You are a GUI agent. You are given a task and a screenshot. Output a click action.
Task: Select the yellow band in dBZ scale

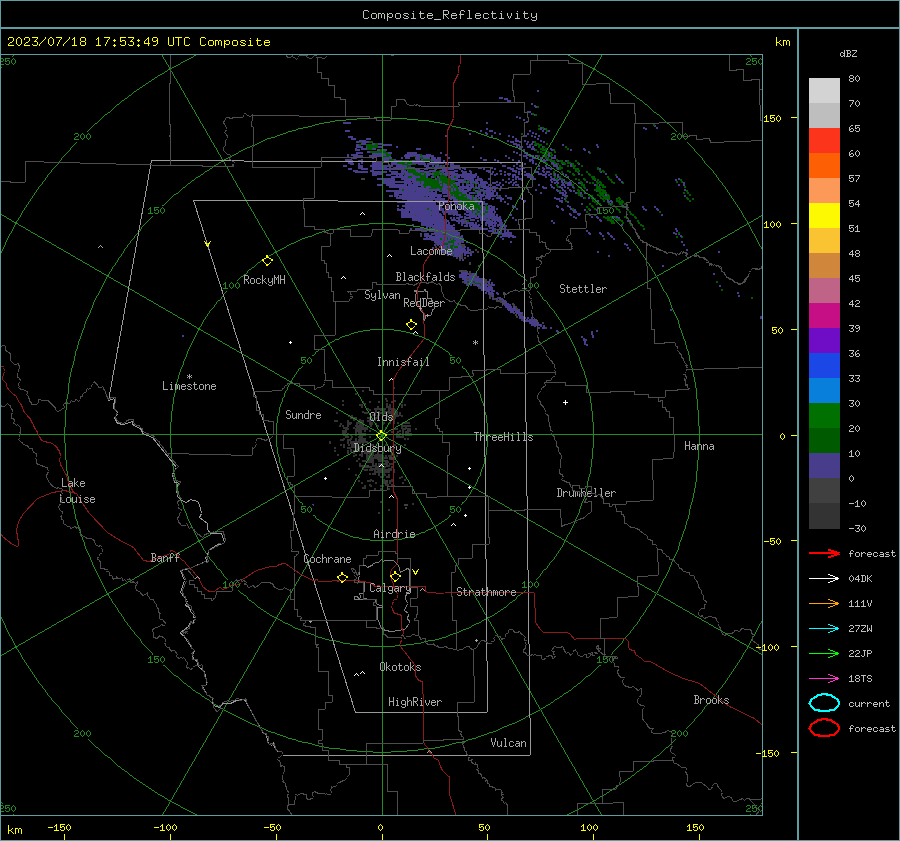tap(824, 215)
